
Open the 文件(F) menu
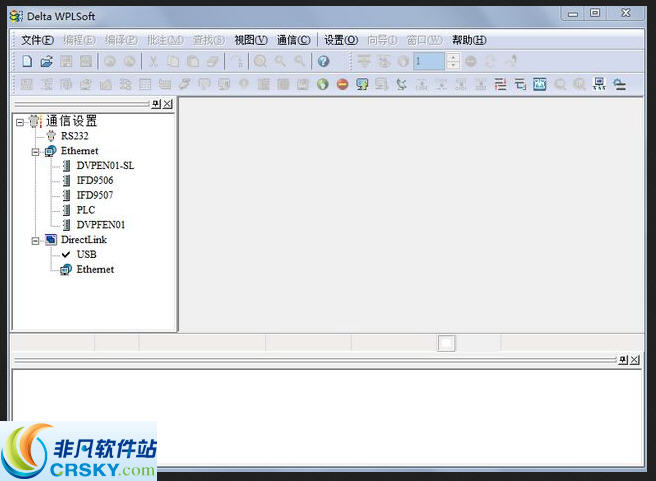click(x=37, y=40)
